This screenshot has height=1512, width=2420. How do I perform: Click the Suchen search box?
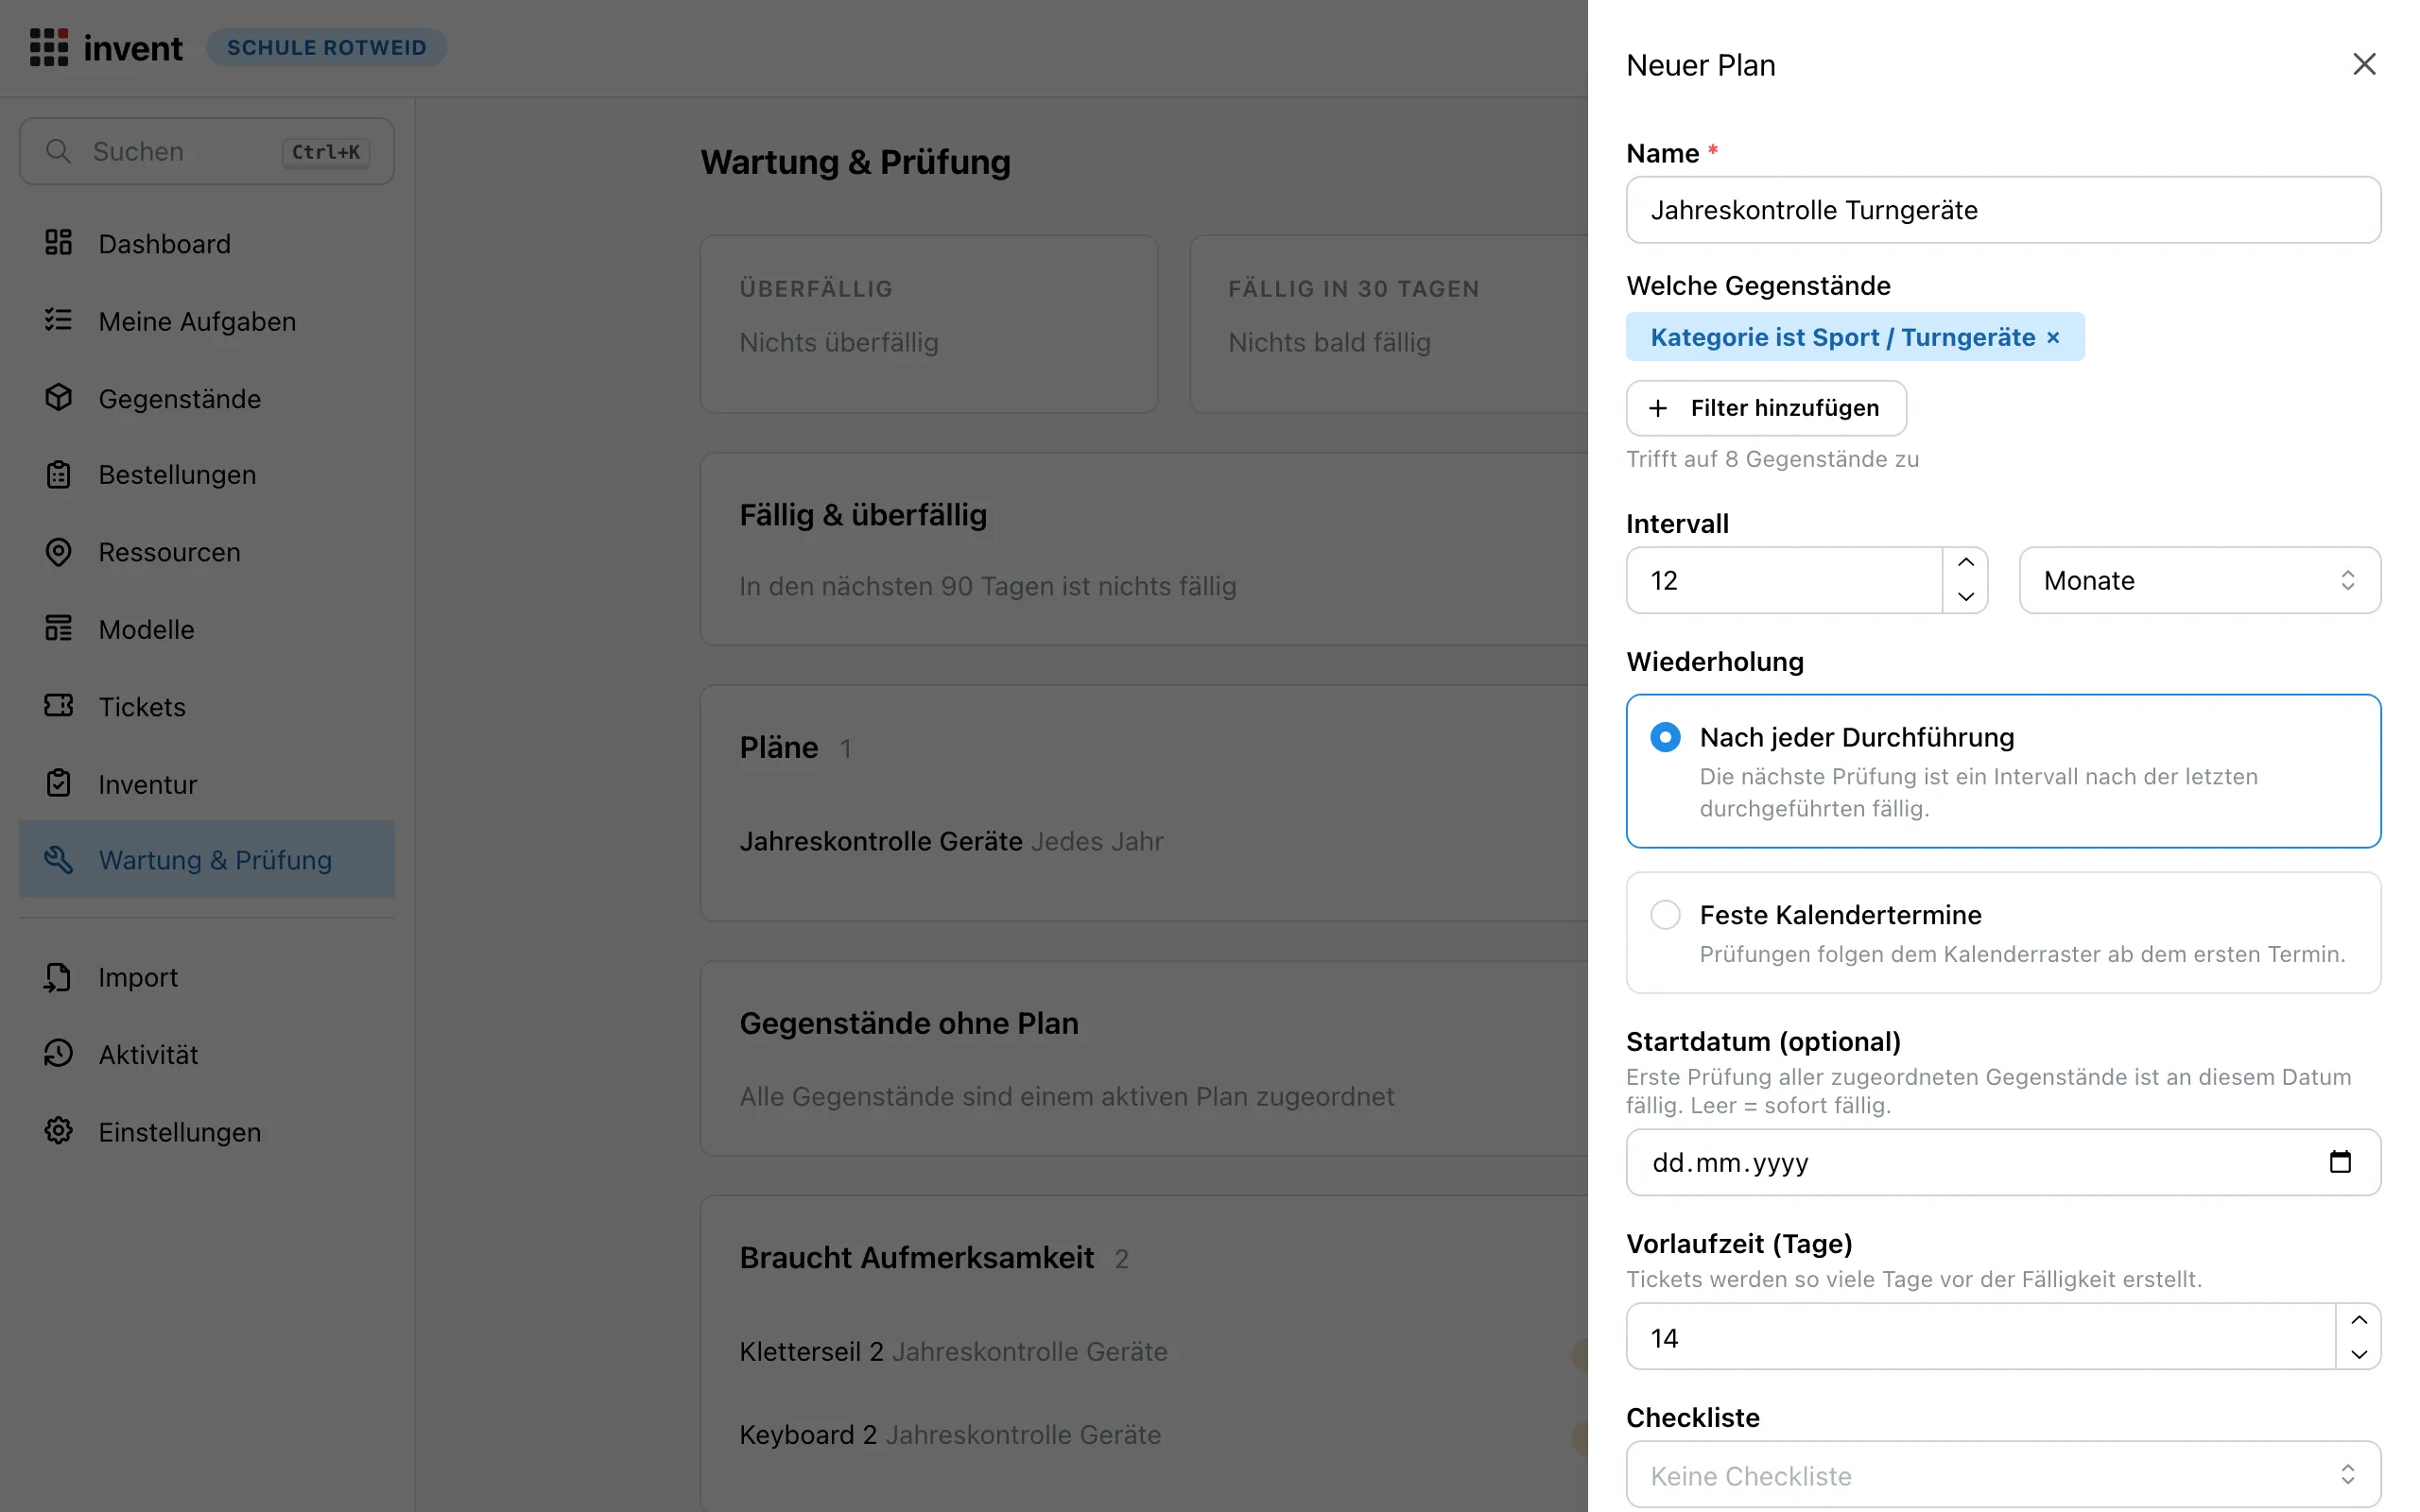[207, 151]
